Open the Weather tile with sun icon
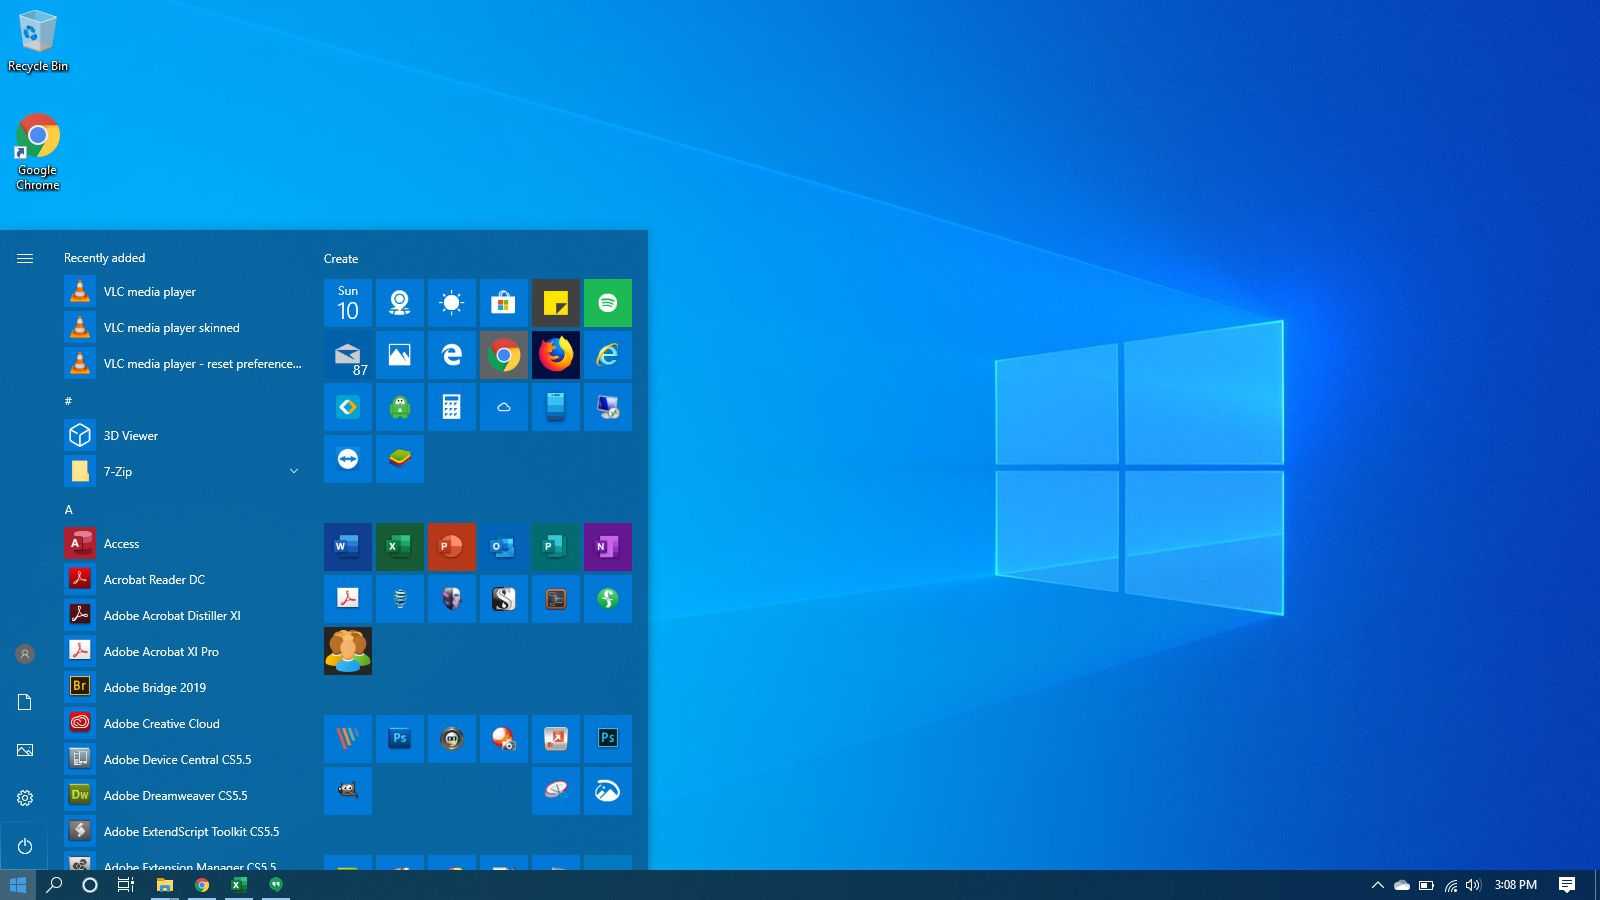The width and height of the screenshot is (1600, 900). click(x=452, y=303)
